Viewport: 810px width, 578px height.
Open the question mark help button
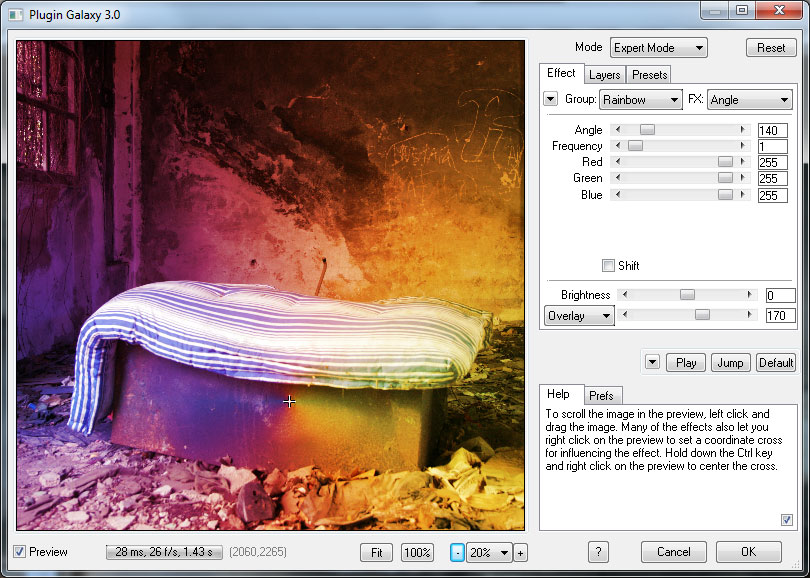point(597,552)
